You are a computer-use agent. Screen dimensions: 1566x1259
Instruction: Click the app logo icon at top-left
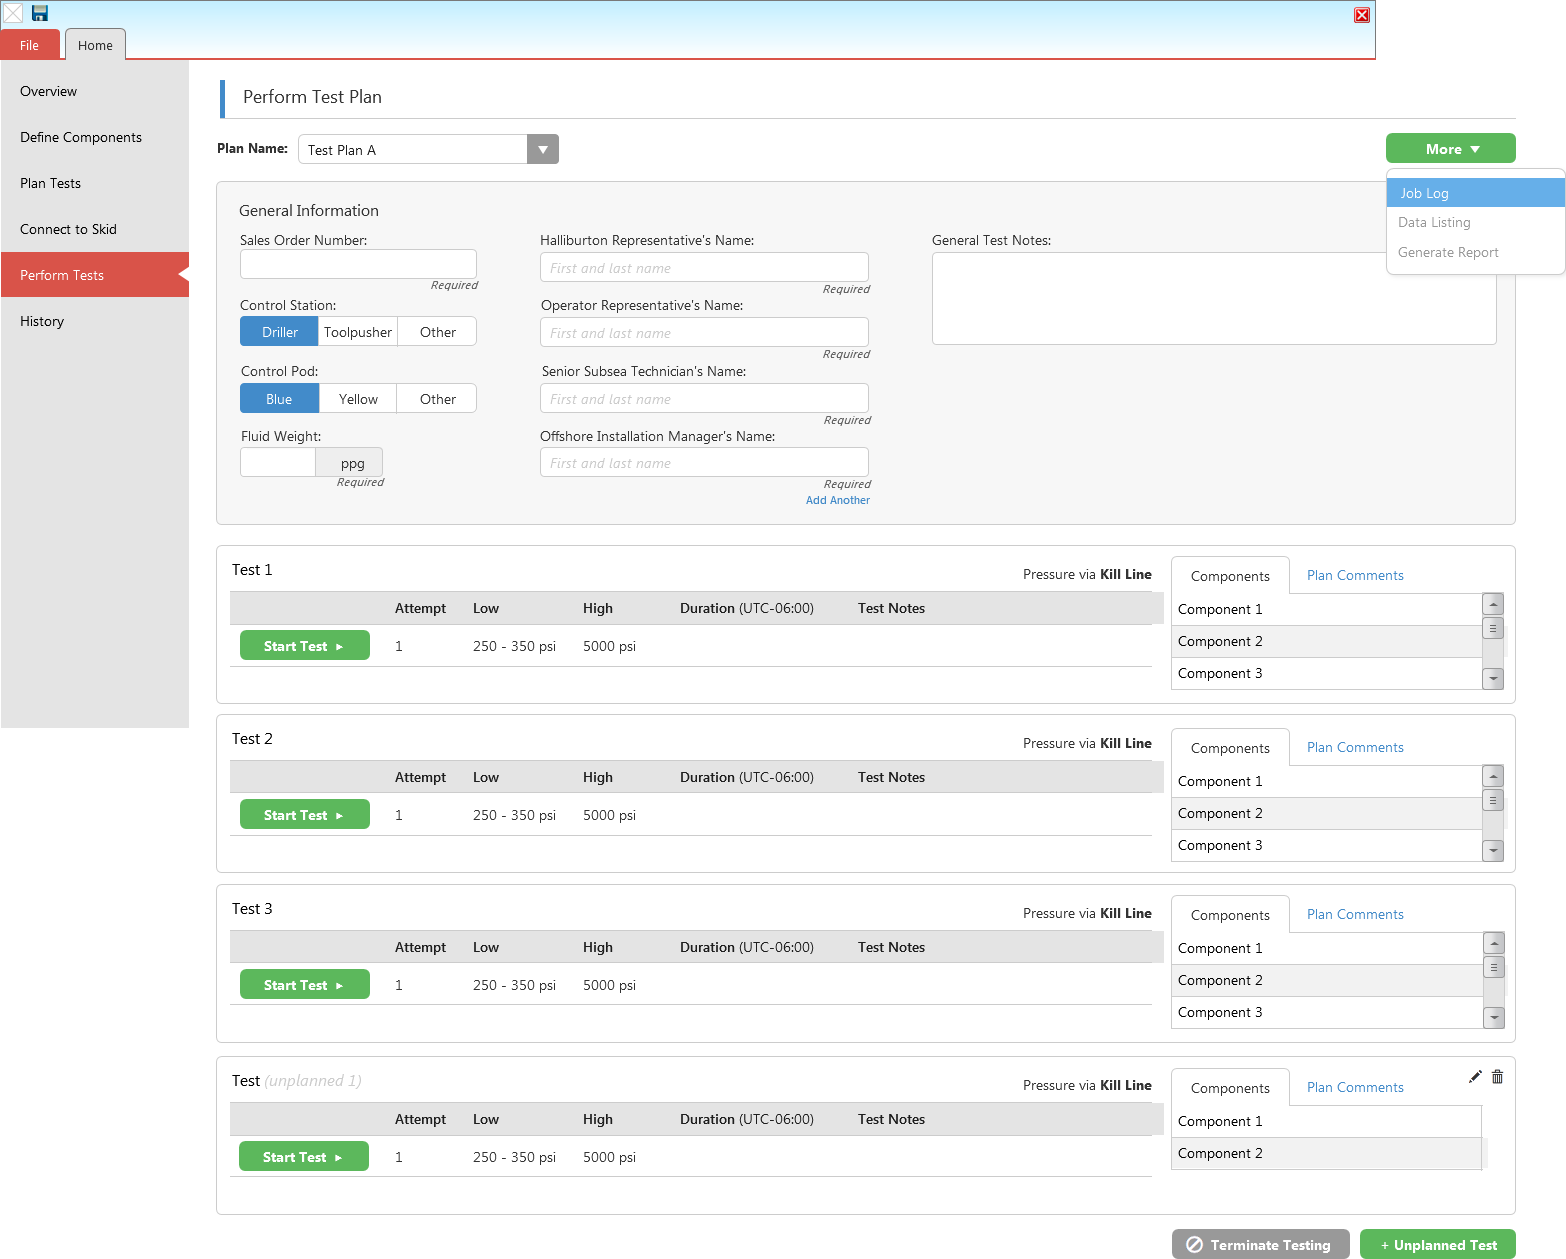coord(13,13)
